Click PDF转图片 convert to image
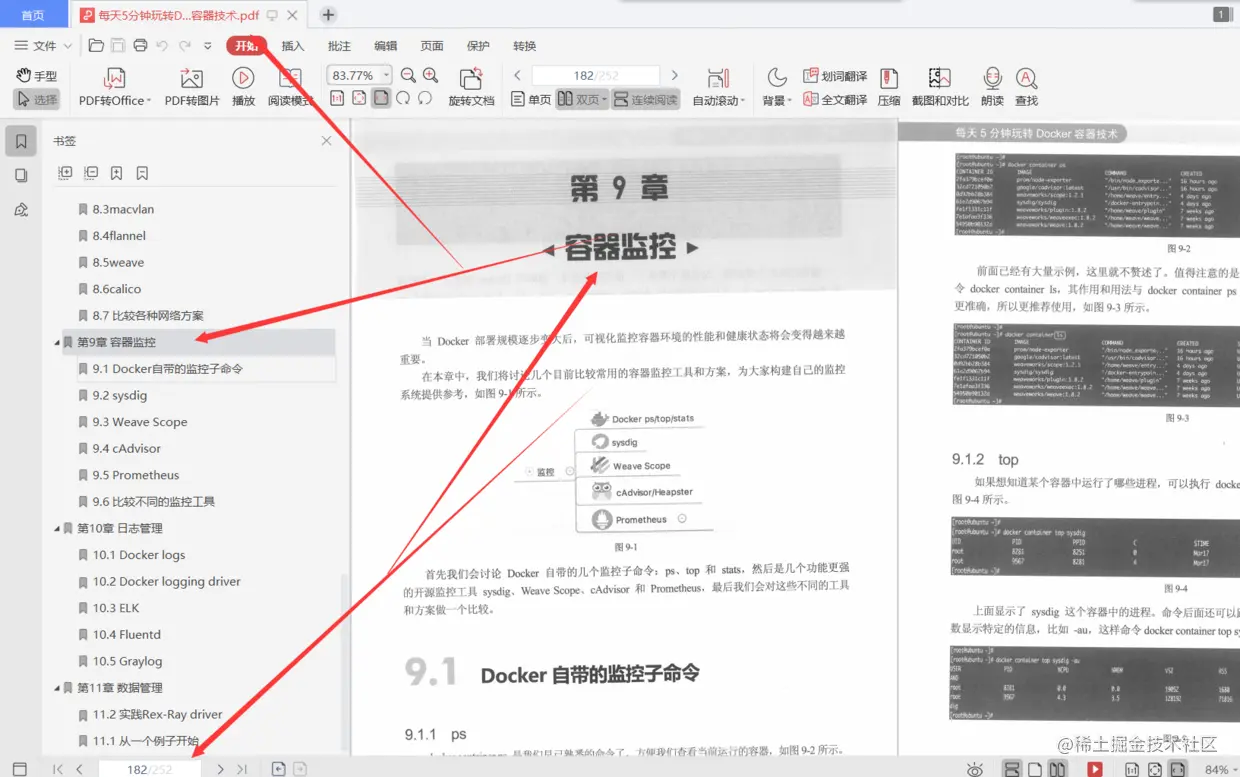 pos(192,88)
